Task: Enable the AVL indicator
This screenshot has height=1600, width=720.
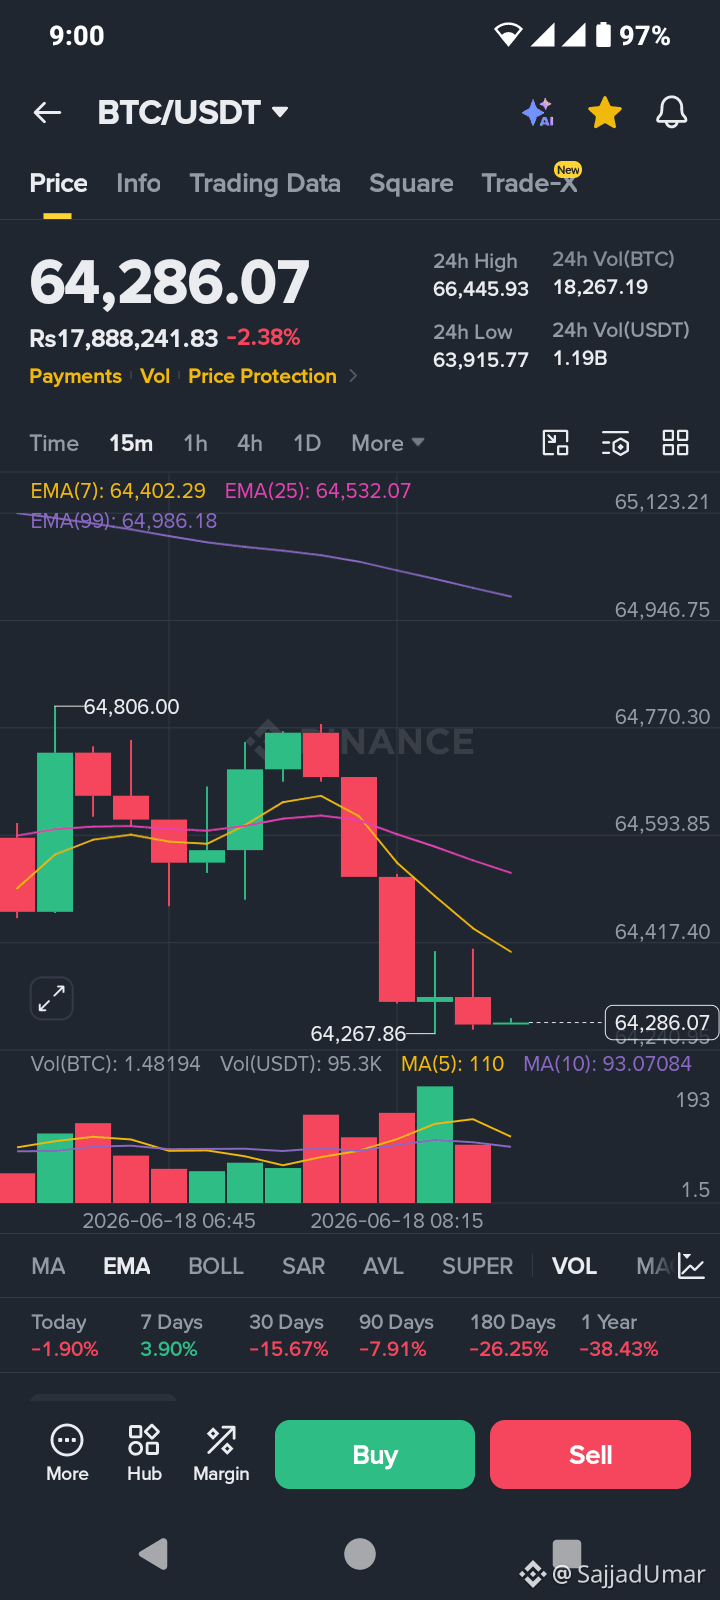Action: tap(383, 1266)
